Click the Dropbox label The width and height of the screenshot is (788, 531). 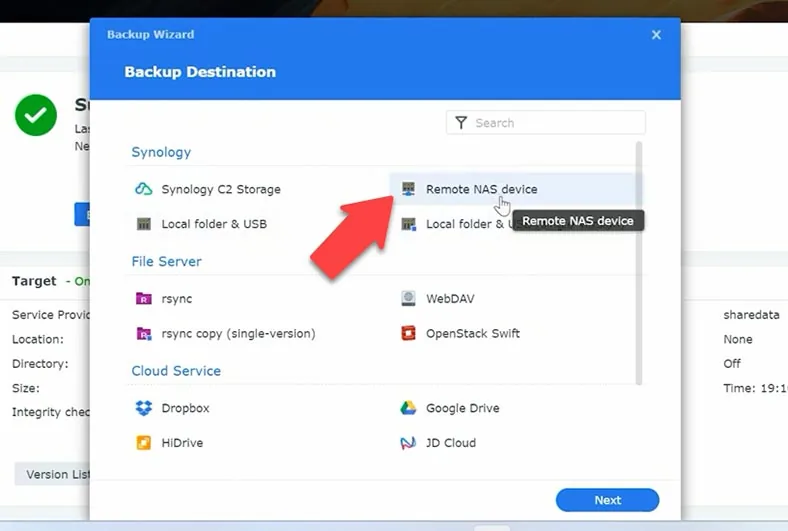[185, 408]
